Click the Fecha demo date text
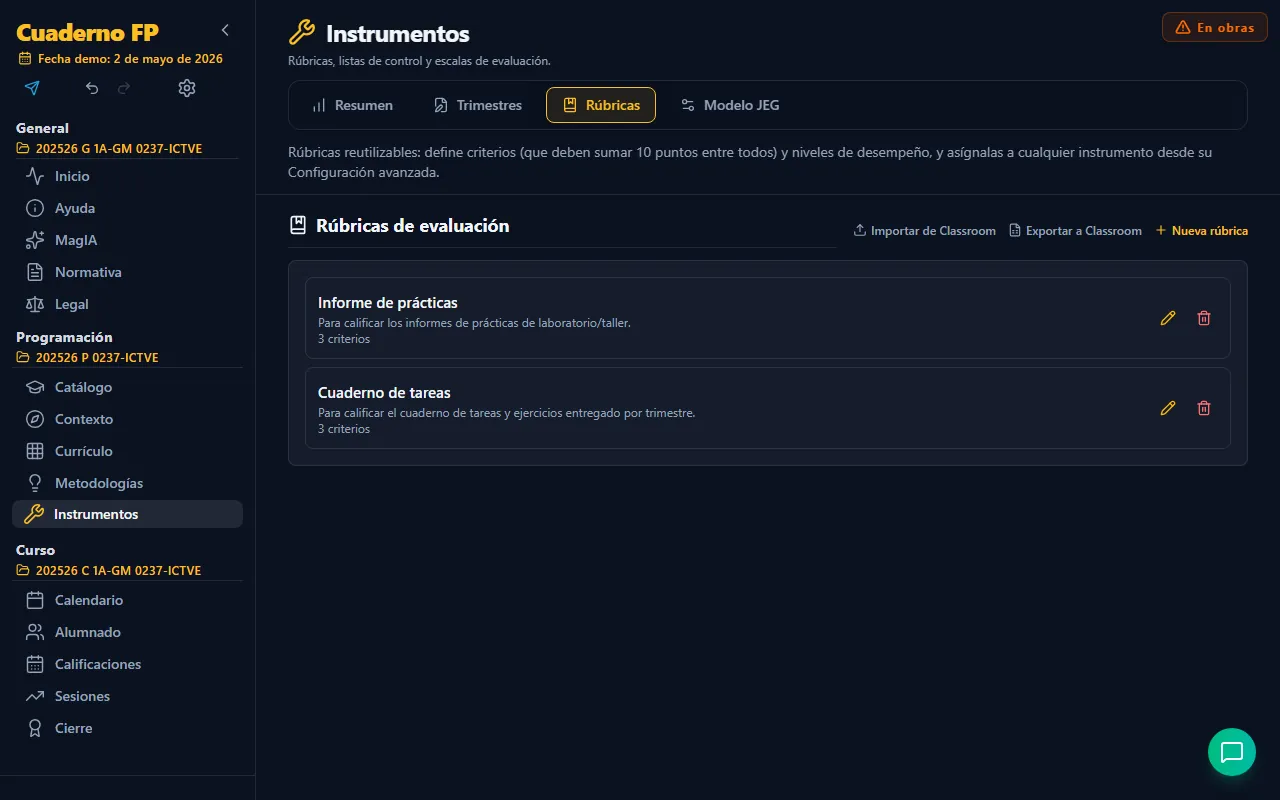The image size is (1280, 800). [x=130, y=59]
